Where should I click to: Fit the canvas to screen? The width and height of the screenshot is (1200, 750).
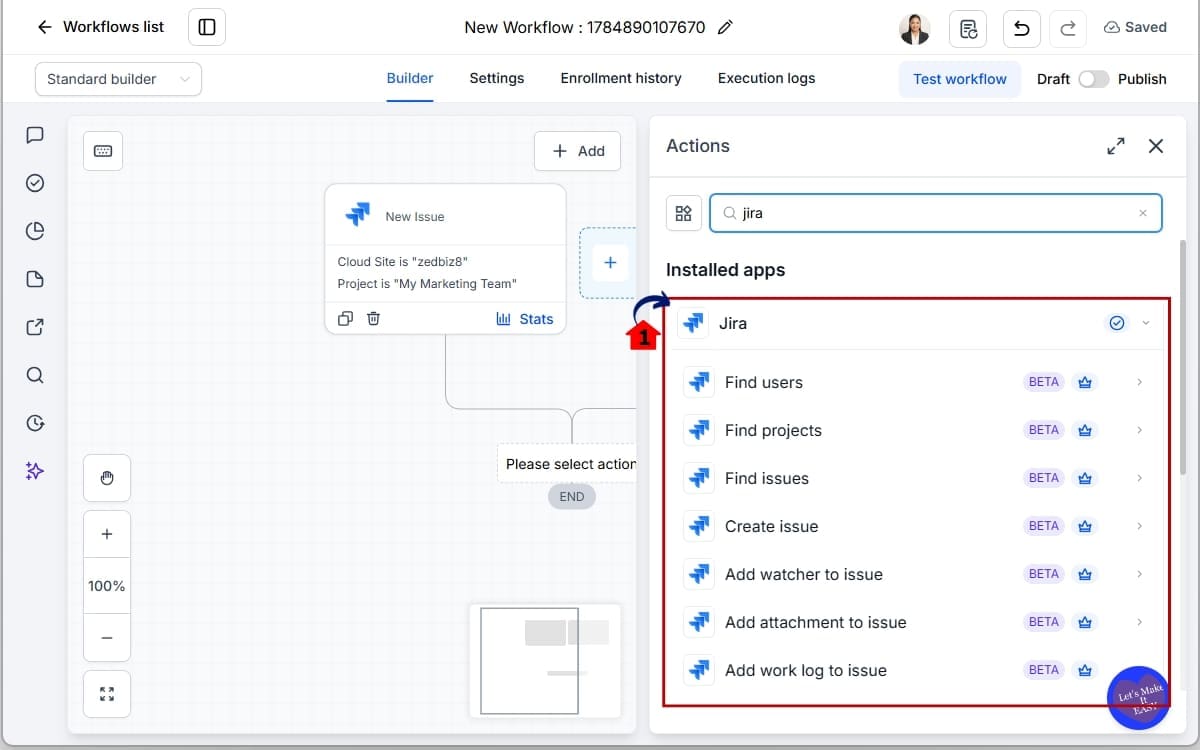(x=107, y=694)
